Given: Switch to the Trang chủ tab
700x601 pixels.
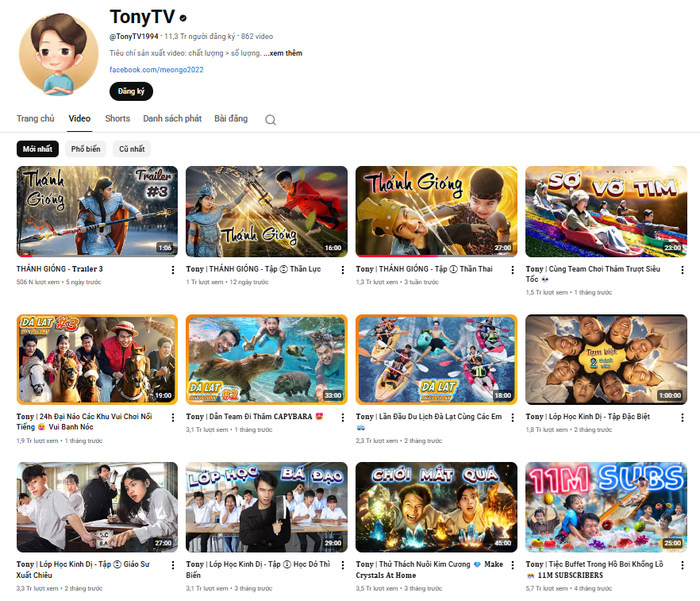Looking at the screenshot, I should pyautogui.click(x=35, y=119).
